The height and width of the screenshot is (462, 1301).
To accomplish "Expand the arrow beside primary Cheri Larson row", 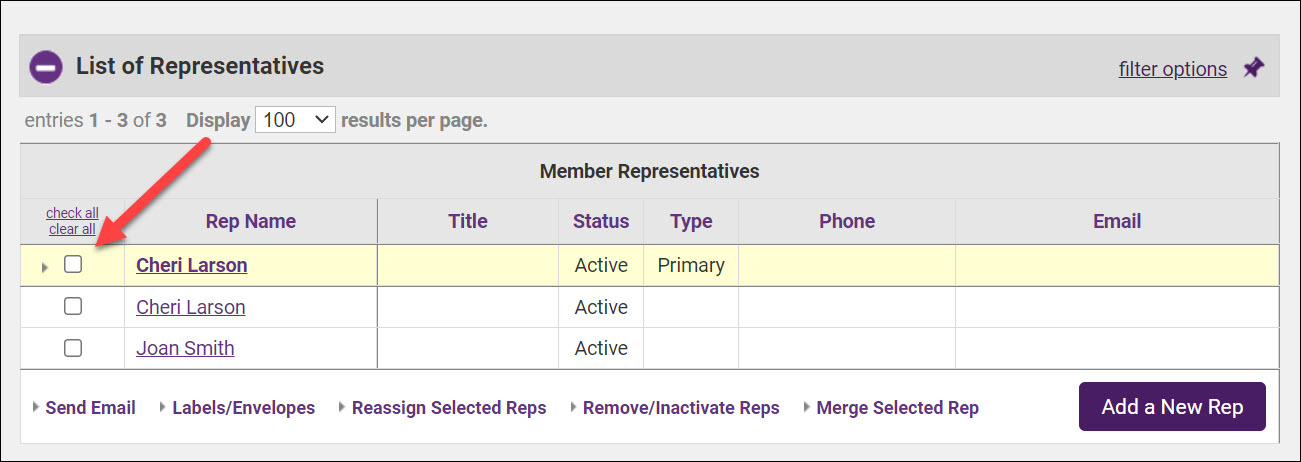I will click(44, 267).
